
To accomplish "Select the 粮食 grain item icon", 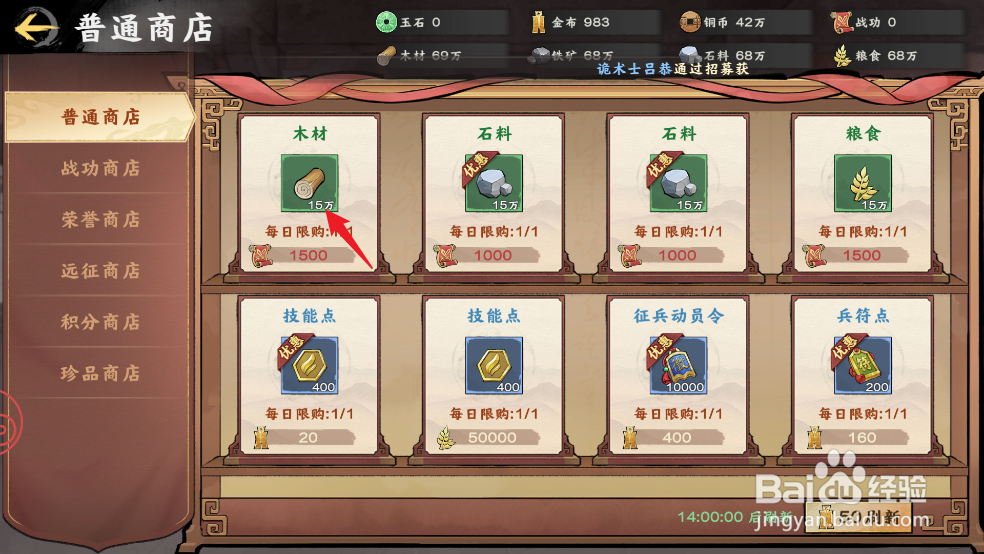I will coord(863,183).
